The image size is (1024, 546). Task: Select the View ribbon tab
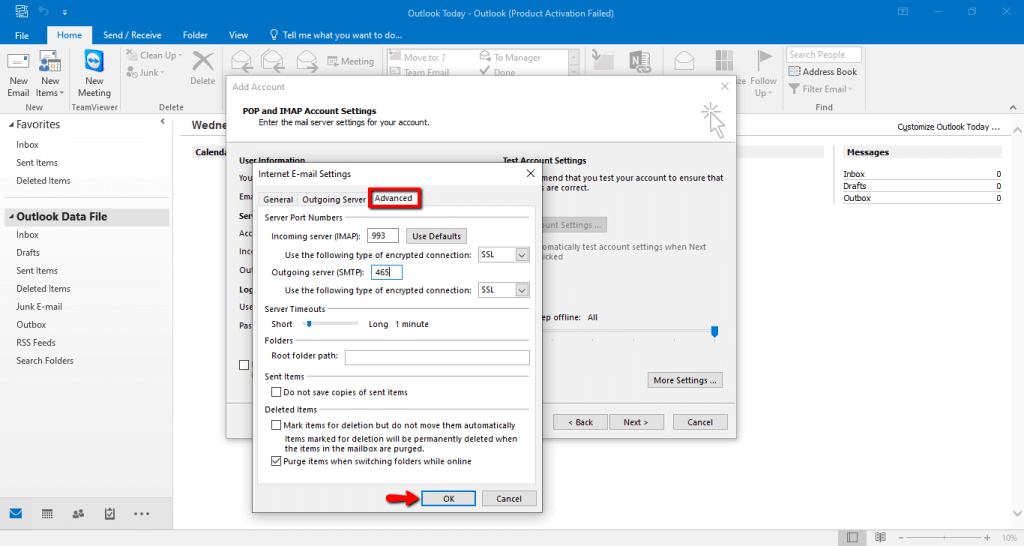tap(238, 35)
